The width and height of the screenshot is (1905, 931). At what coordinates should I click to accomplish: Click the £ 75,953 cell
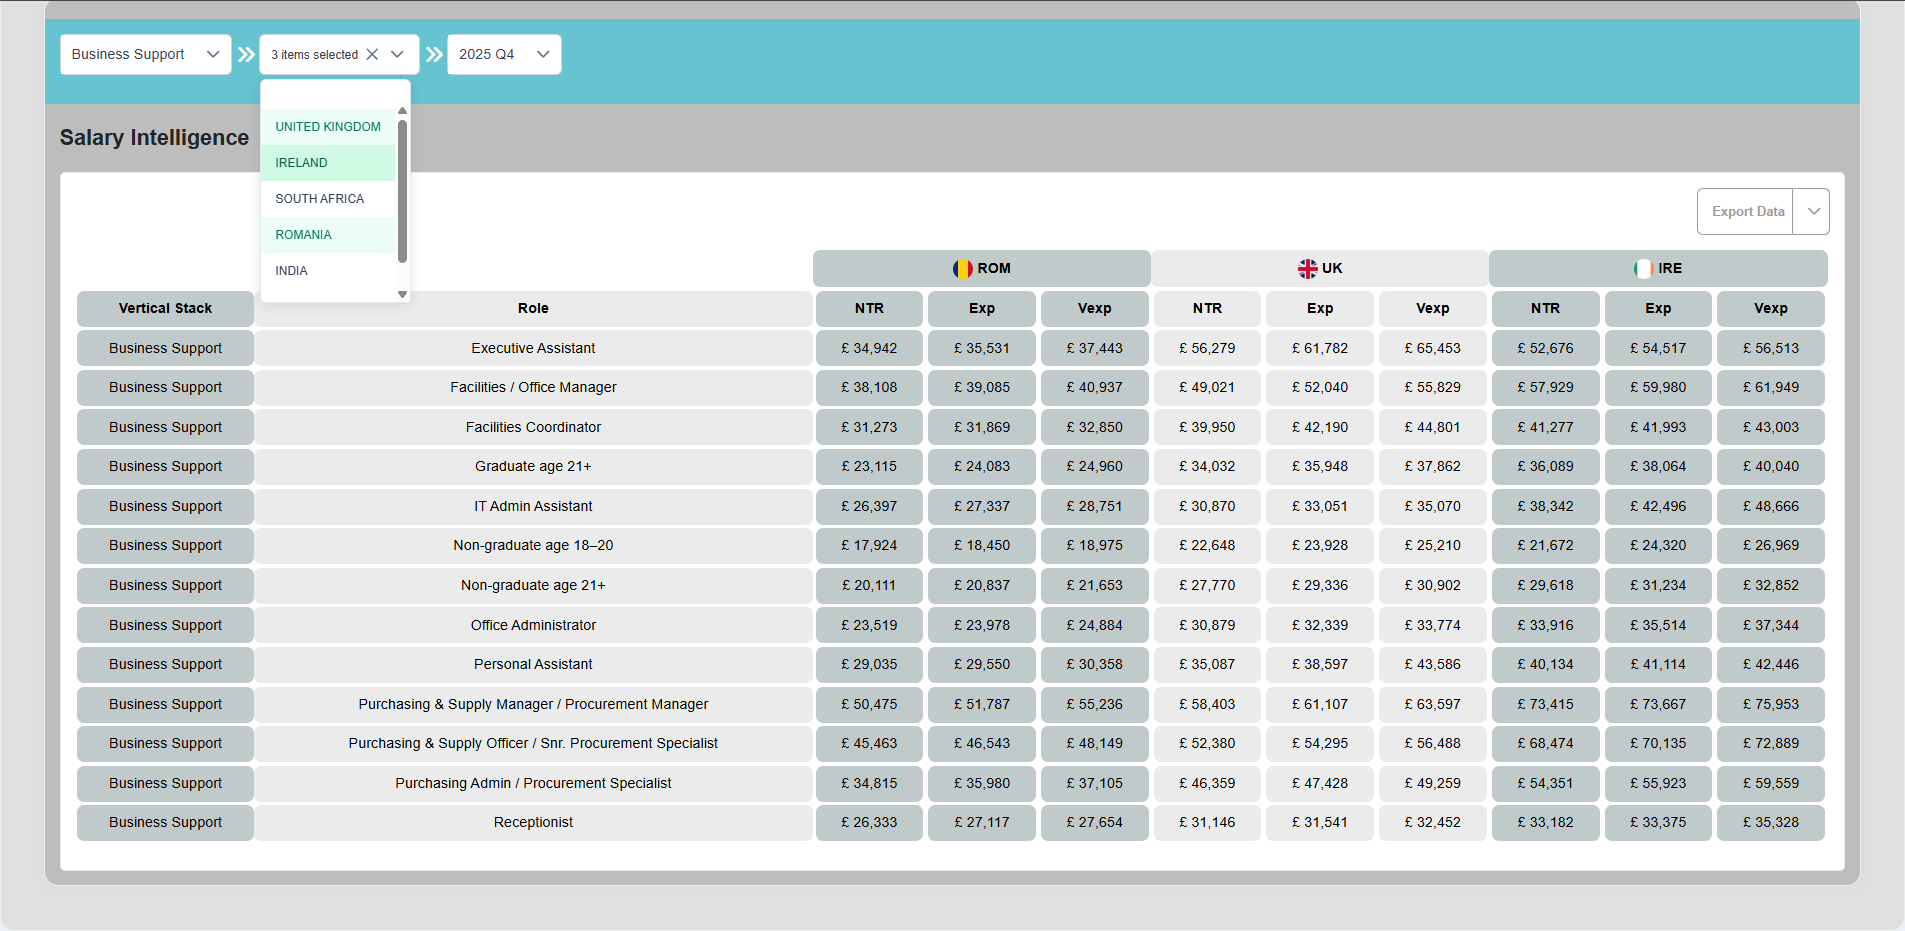click(x=1770, y=705)
